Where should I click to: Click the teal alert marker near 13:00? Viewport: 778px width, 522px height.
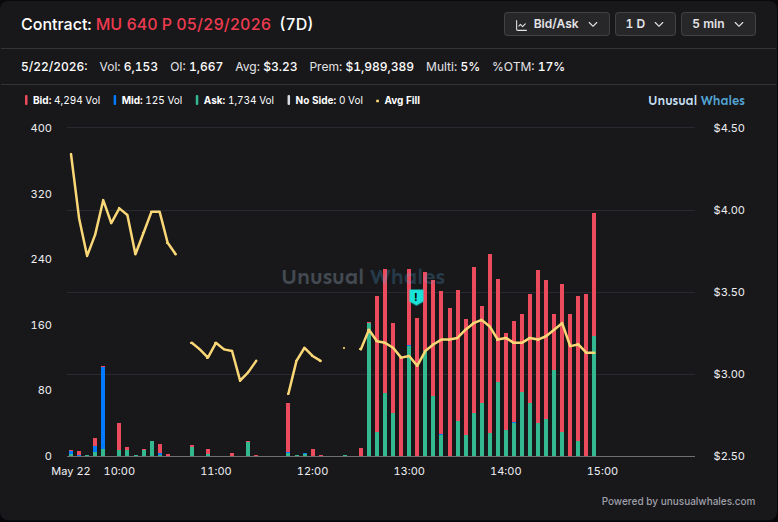(416, 297)
